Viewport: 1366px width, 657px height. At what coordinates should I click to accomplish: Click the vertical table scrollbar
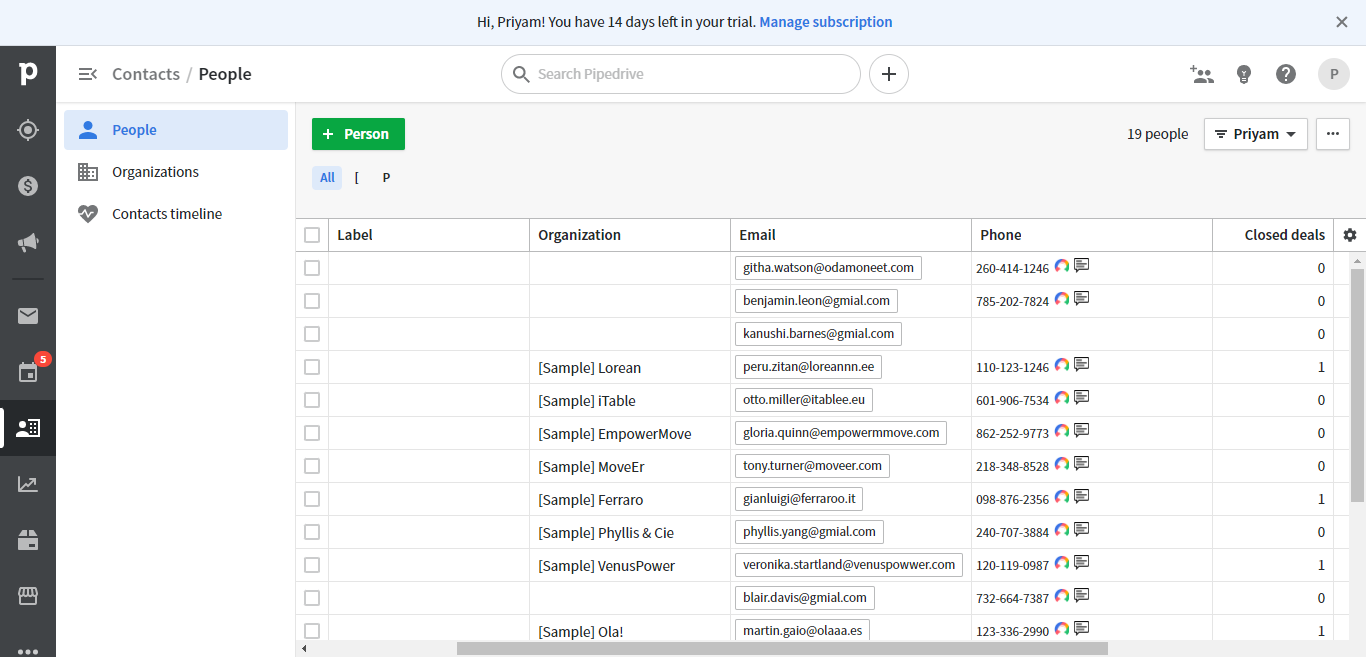[1357, 385]
